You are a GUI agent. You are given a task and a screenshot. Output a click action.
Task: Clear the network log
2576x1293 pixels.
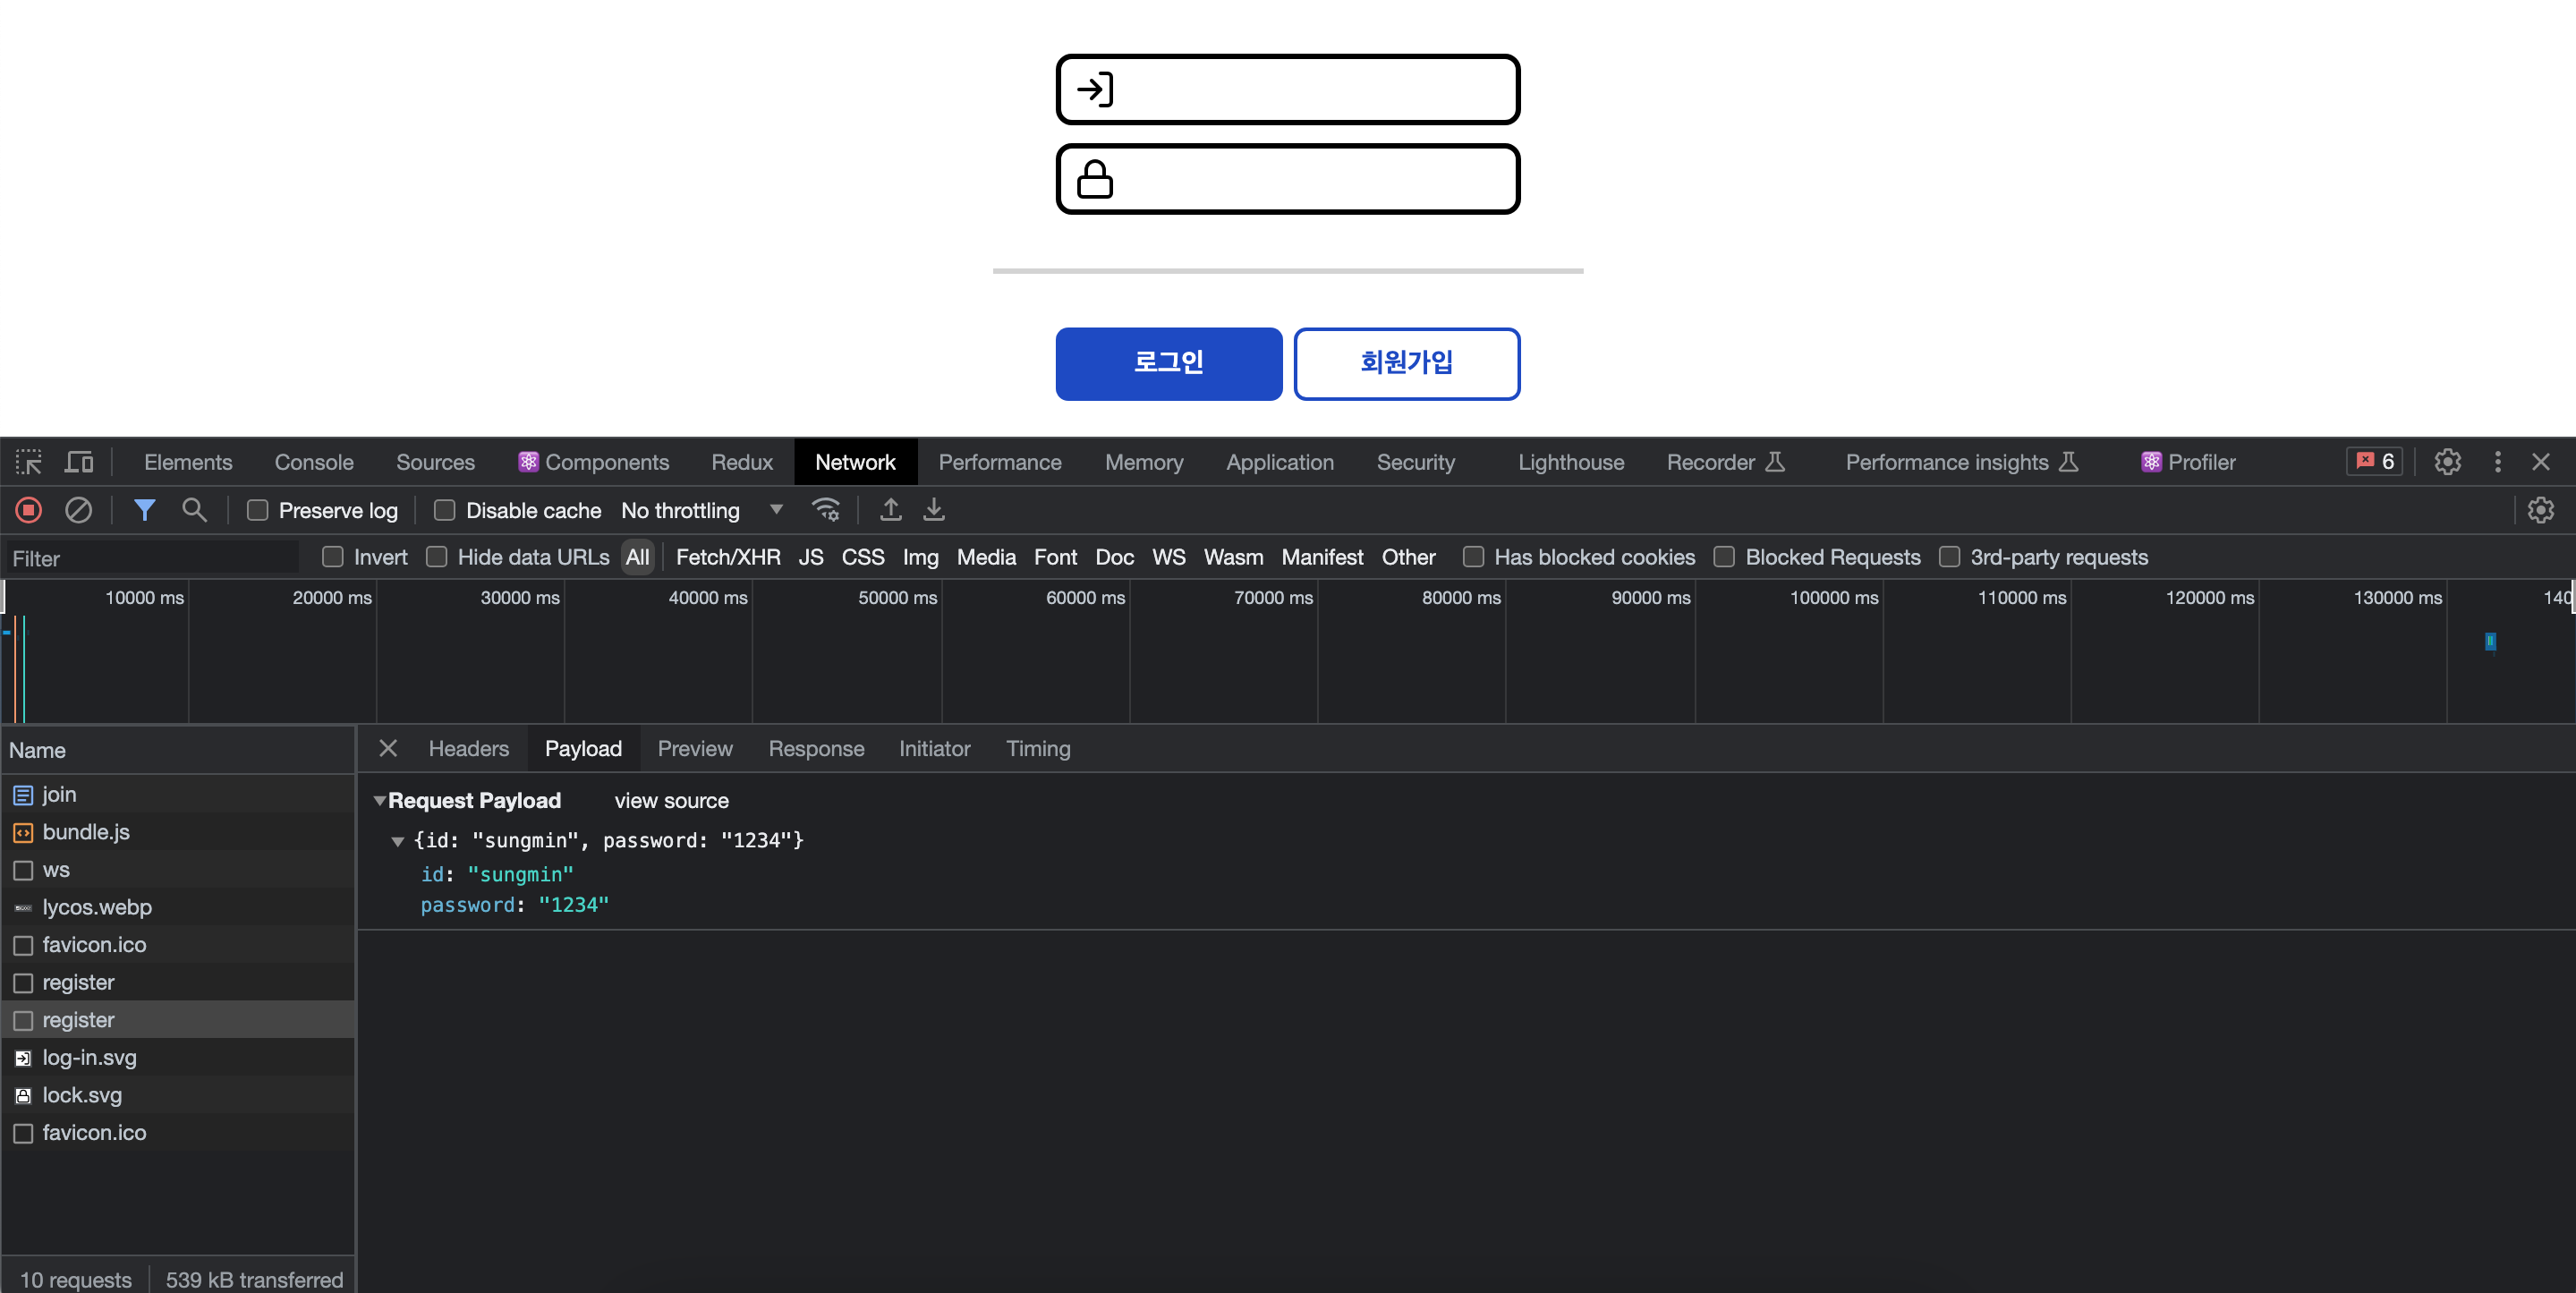point(78,510)
